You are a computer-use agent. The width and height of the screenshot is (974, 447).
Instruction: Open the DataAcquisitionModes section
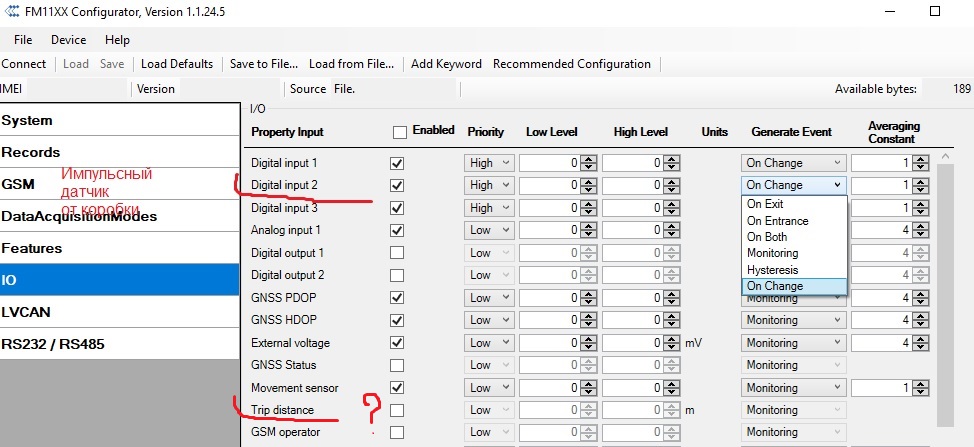pos(78,216)
